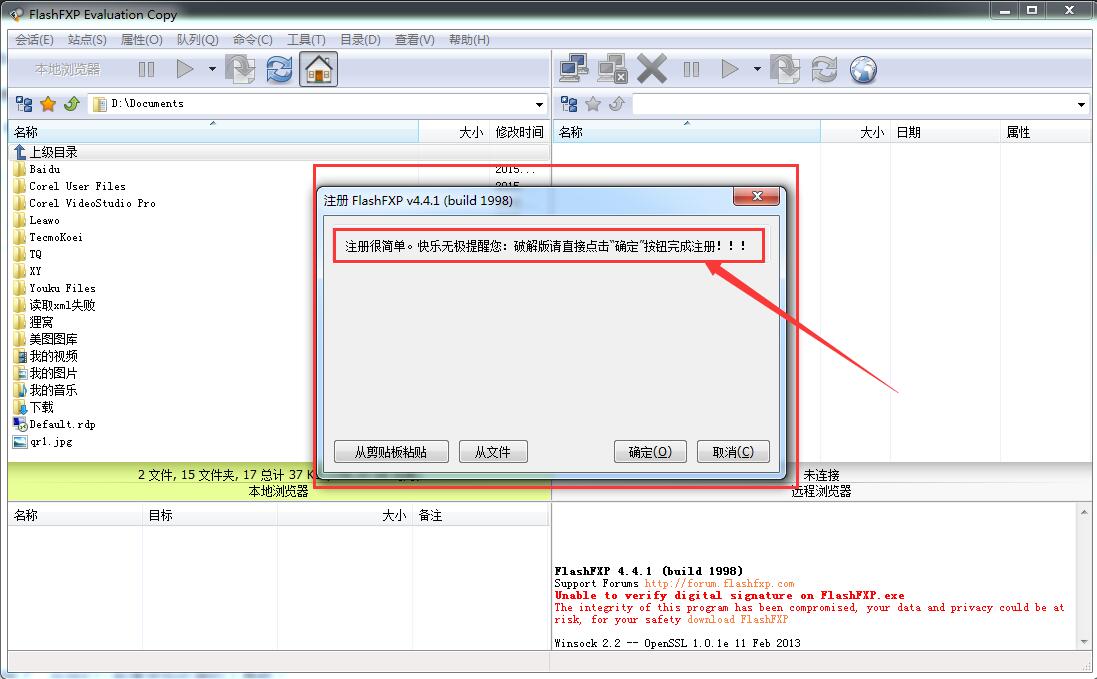Click the disconnect from server icon
Viewport: 1097px width, 679px height.
tap(611, 69)
